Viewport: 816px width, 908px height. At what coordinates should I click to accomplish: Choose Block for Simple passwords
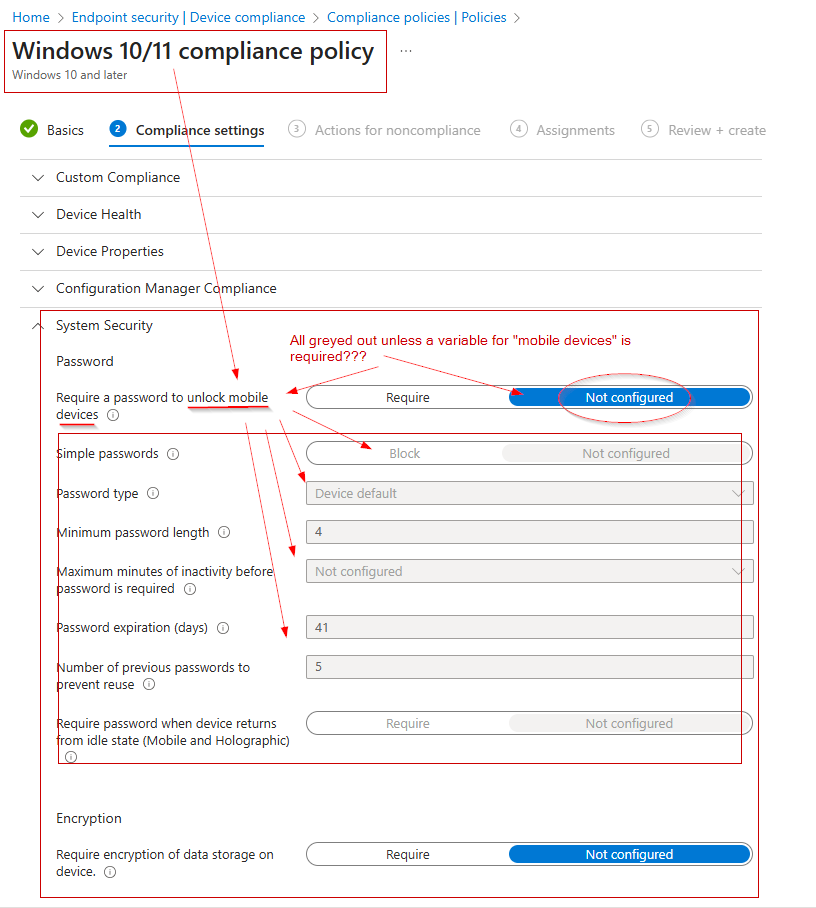pos(404,453)
